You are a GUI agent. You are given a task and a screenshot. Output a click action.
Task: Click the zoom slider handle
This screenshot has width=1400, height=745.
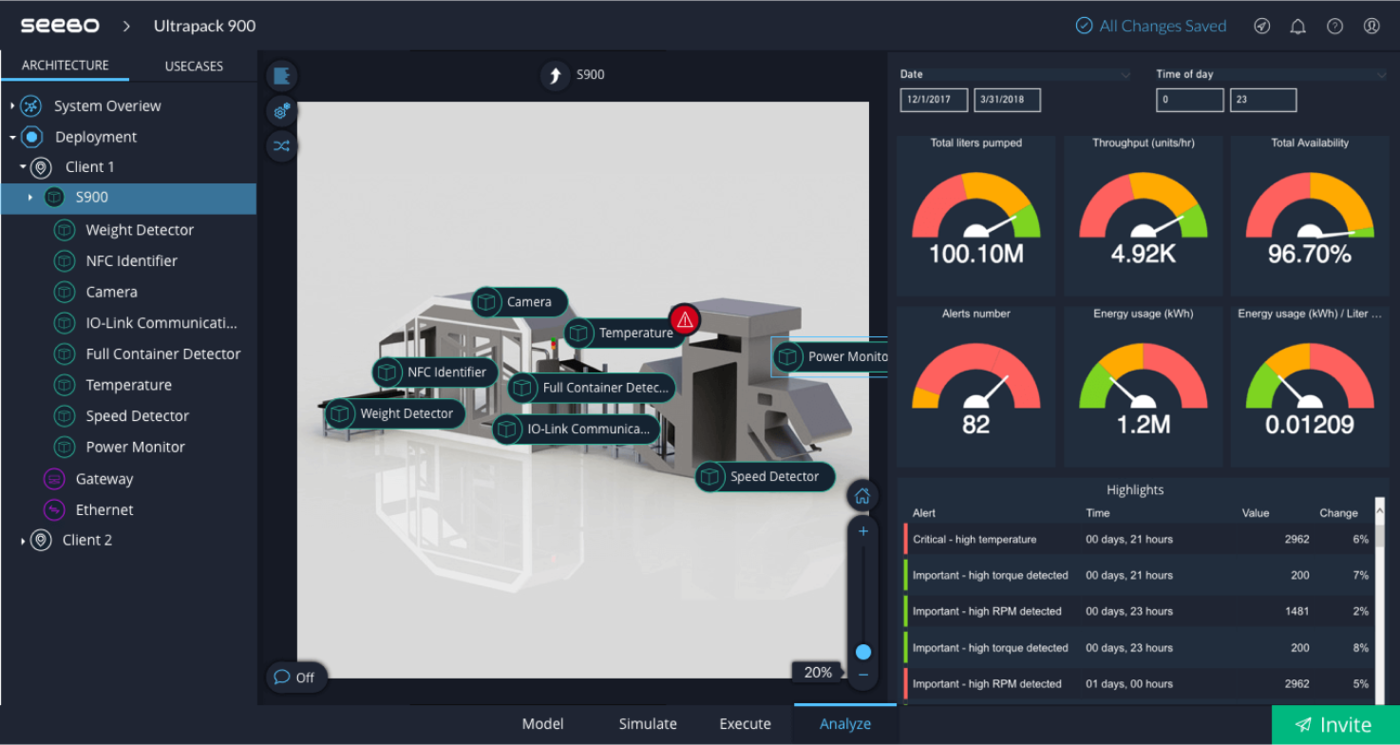click(x=863, y=652)
